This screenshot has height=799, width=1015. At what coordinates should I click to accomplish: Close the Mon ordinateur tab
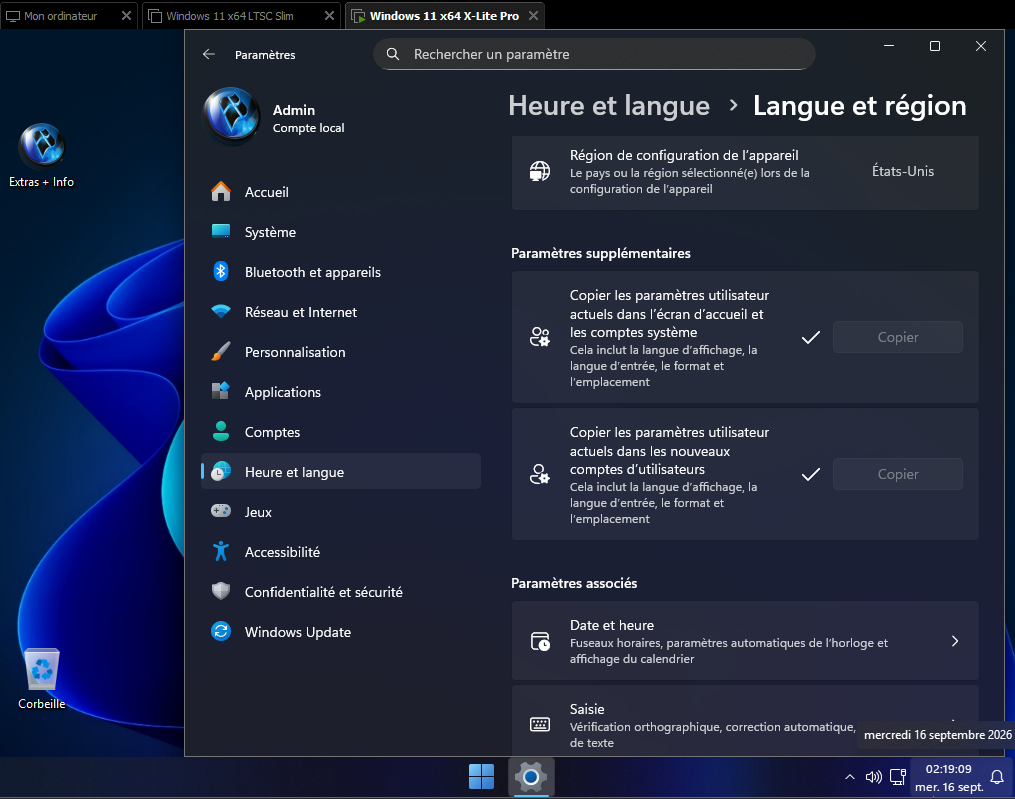pos(126,16)
